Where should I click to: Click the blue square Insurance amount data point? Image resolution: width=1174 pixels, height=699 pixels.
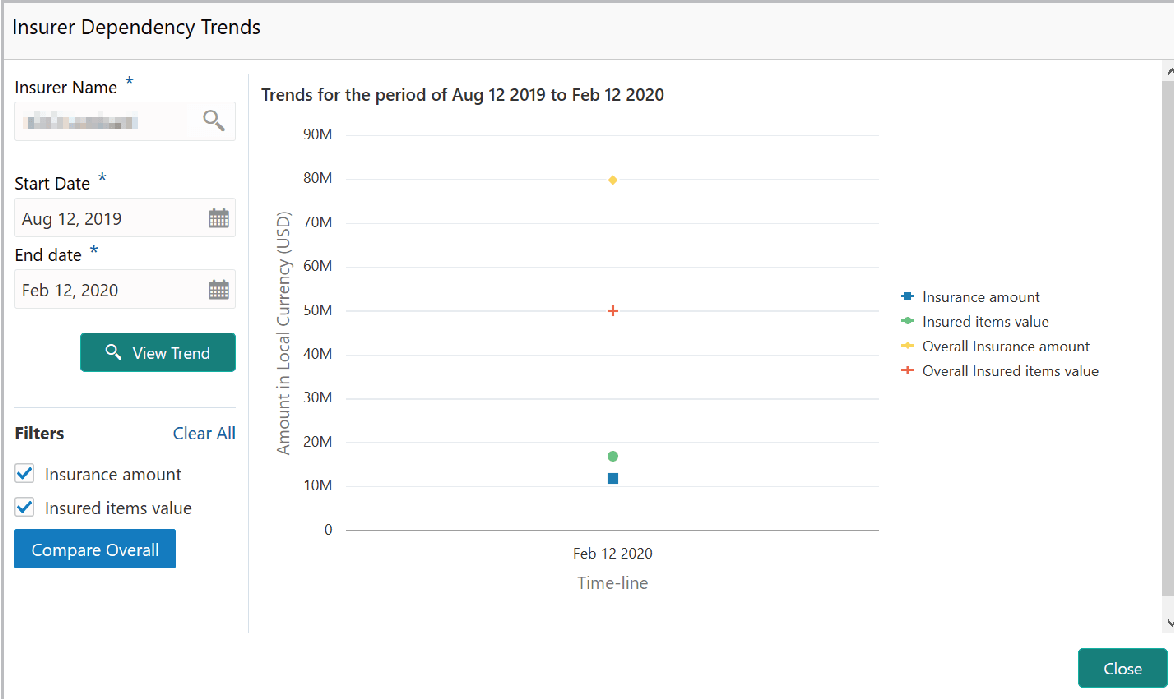[x=612, y=478]
